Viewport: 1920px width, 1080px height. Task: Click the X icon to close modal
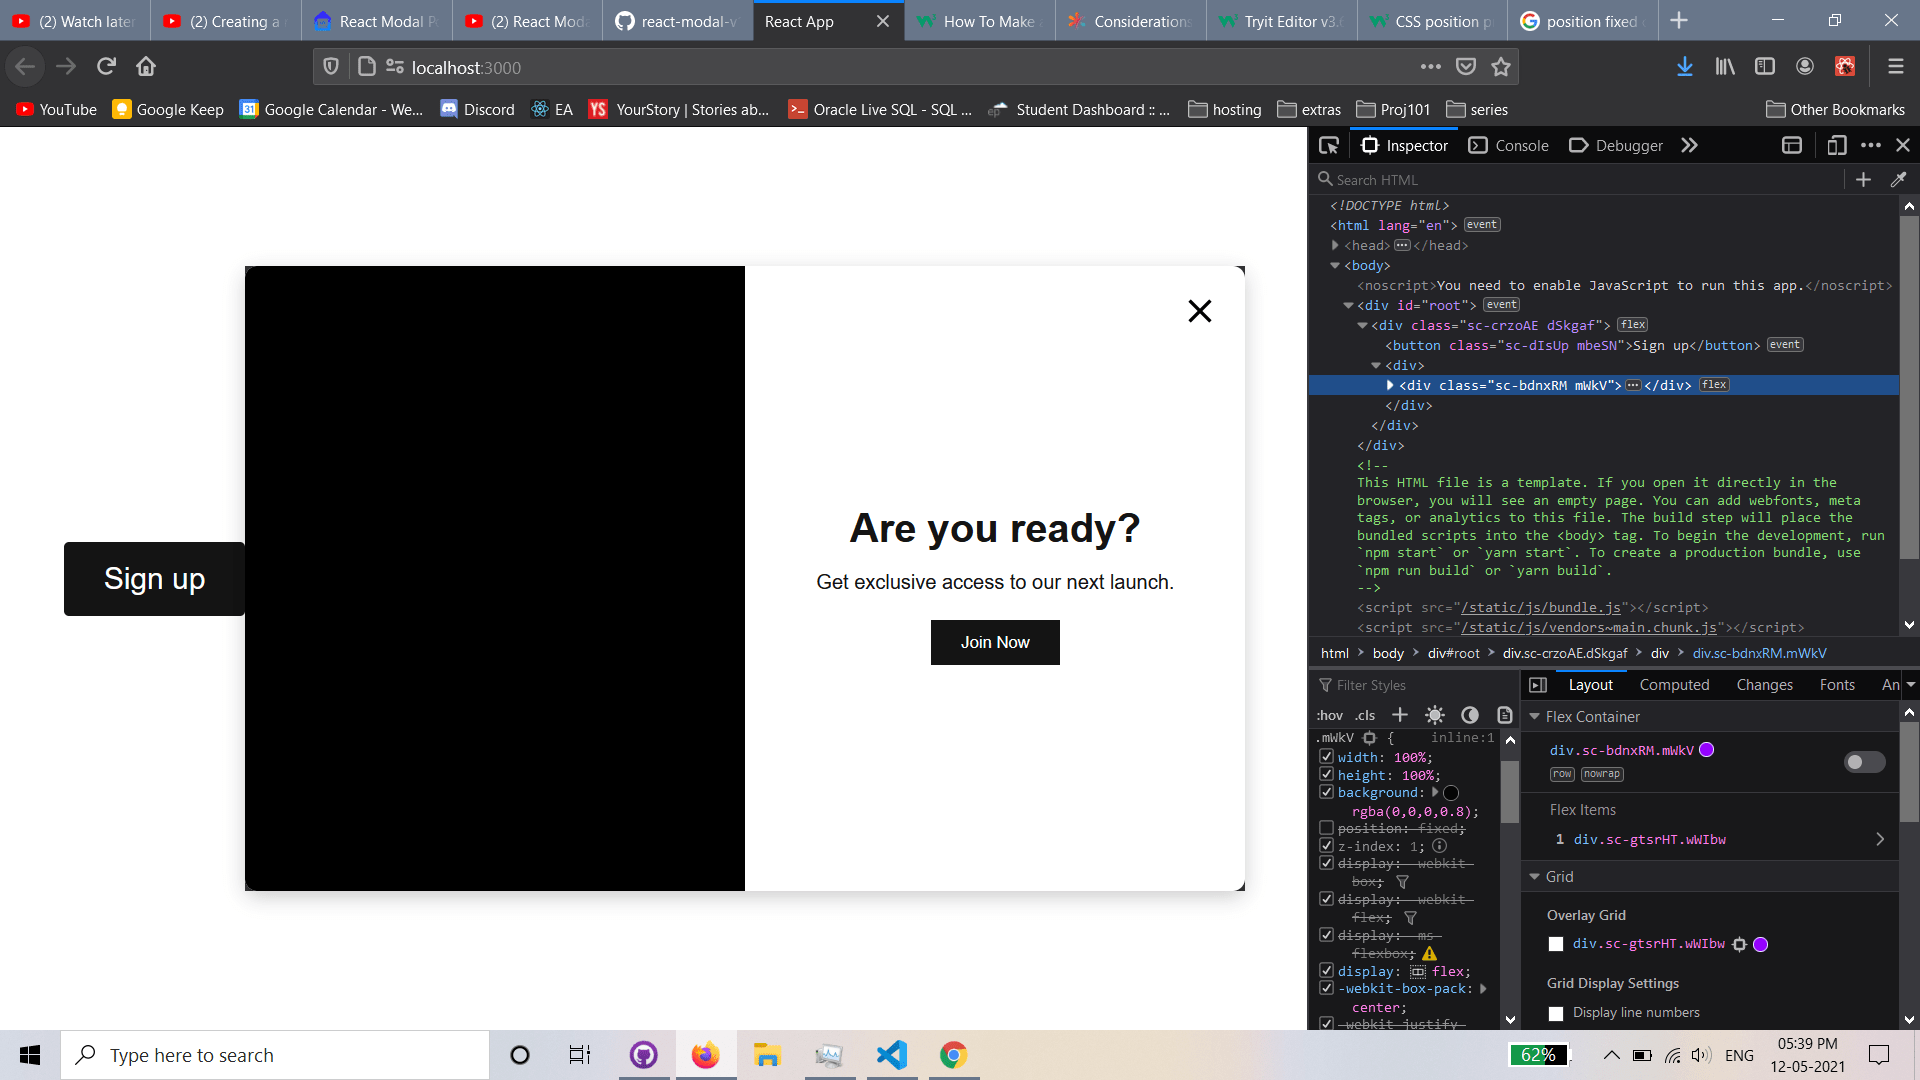(x=1199, y=311)
